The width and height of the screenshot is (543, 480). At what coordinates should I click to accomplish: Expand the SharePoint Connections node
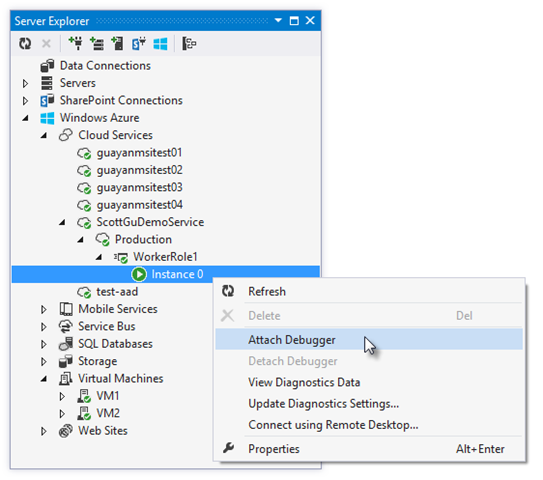tap(25, 101)
